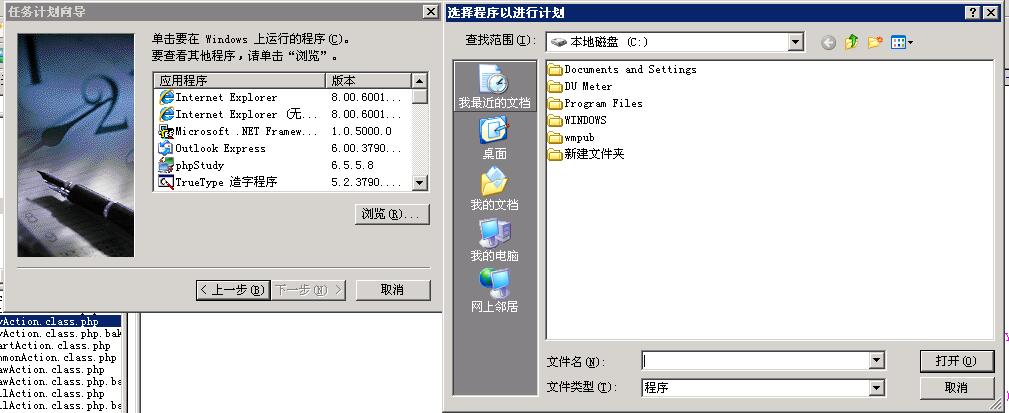Select version 6.00.3790... cell

366,149
